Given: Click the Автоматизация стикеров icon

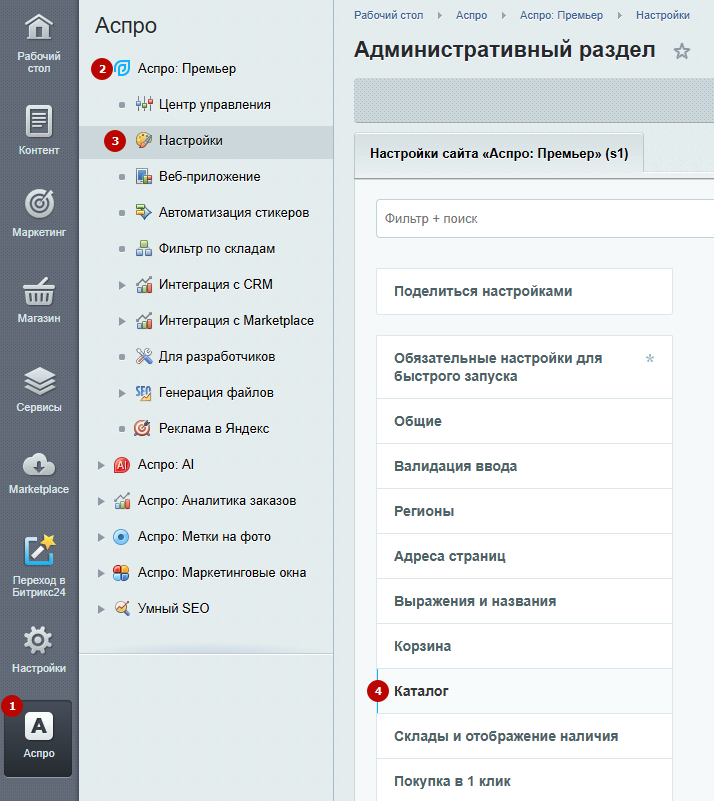Looking at the screenshot, I should click(144, 212).
